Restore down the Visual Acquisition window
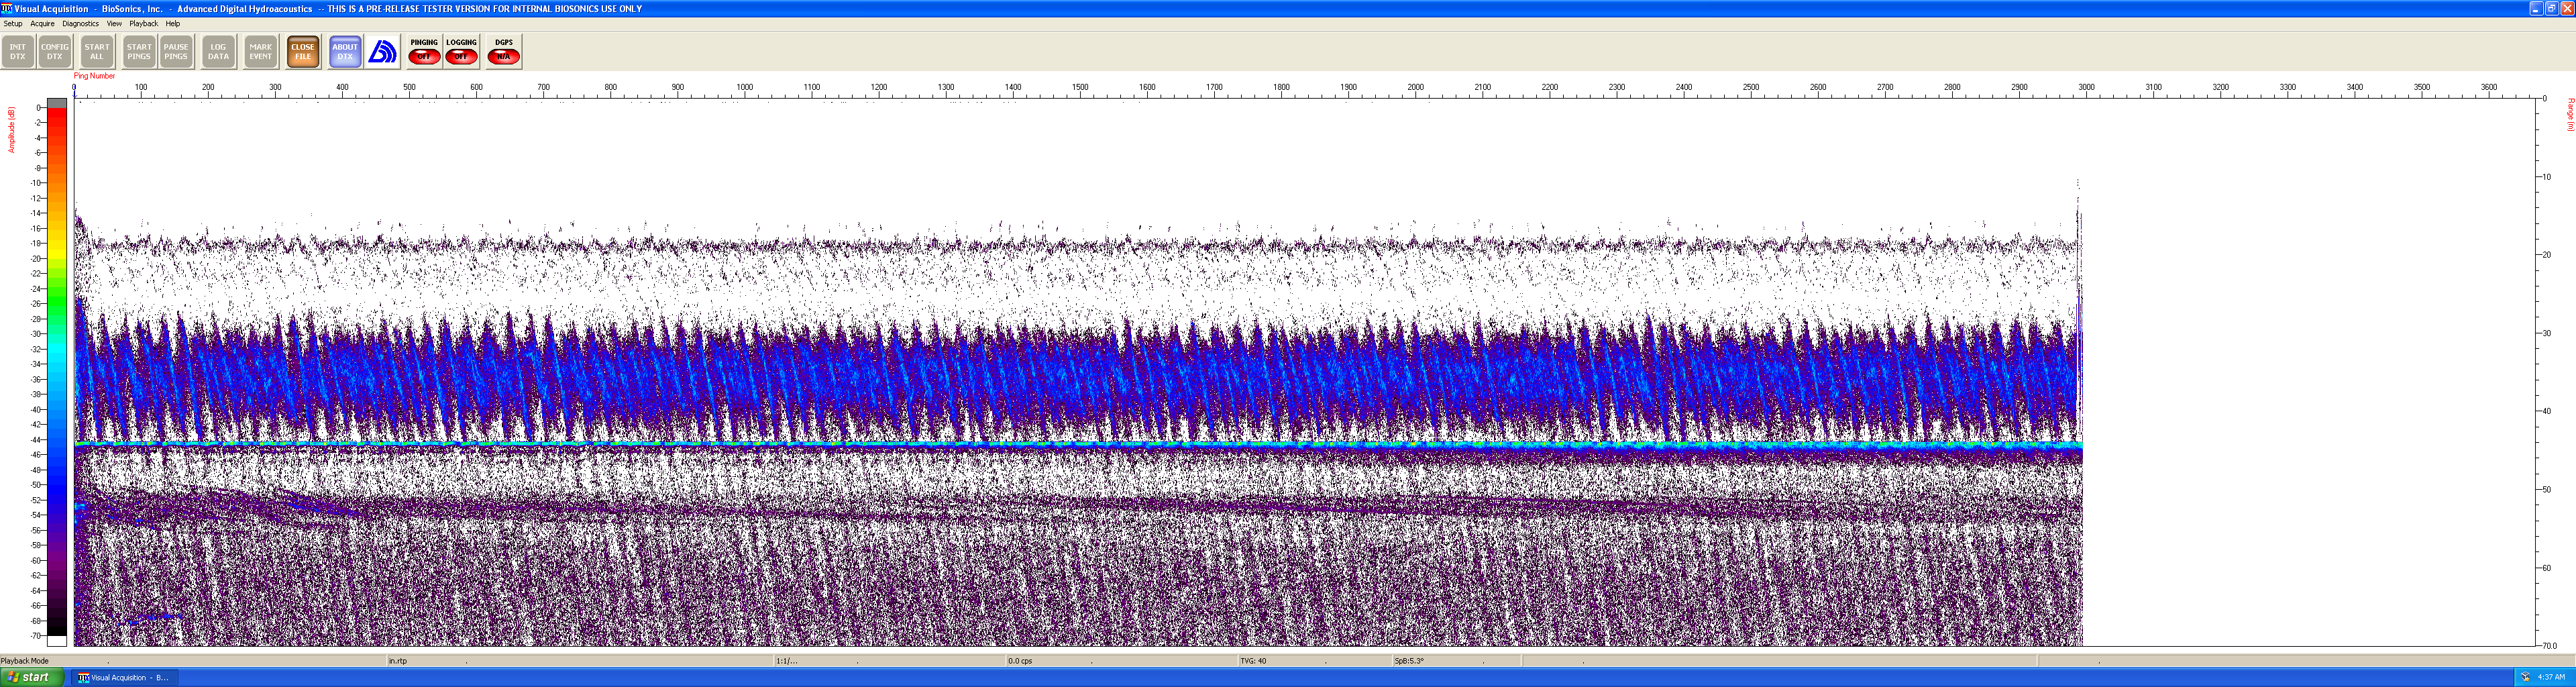Image resolution: width=2576 pixels, height=687 pixels. [2551, 8]
